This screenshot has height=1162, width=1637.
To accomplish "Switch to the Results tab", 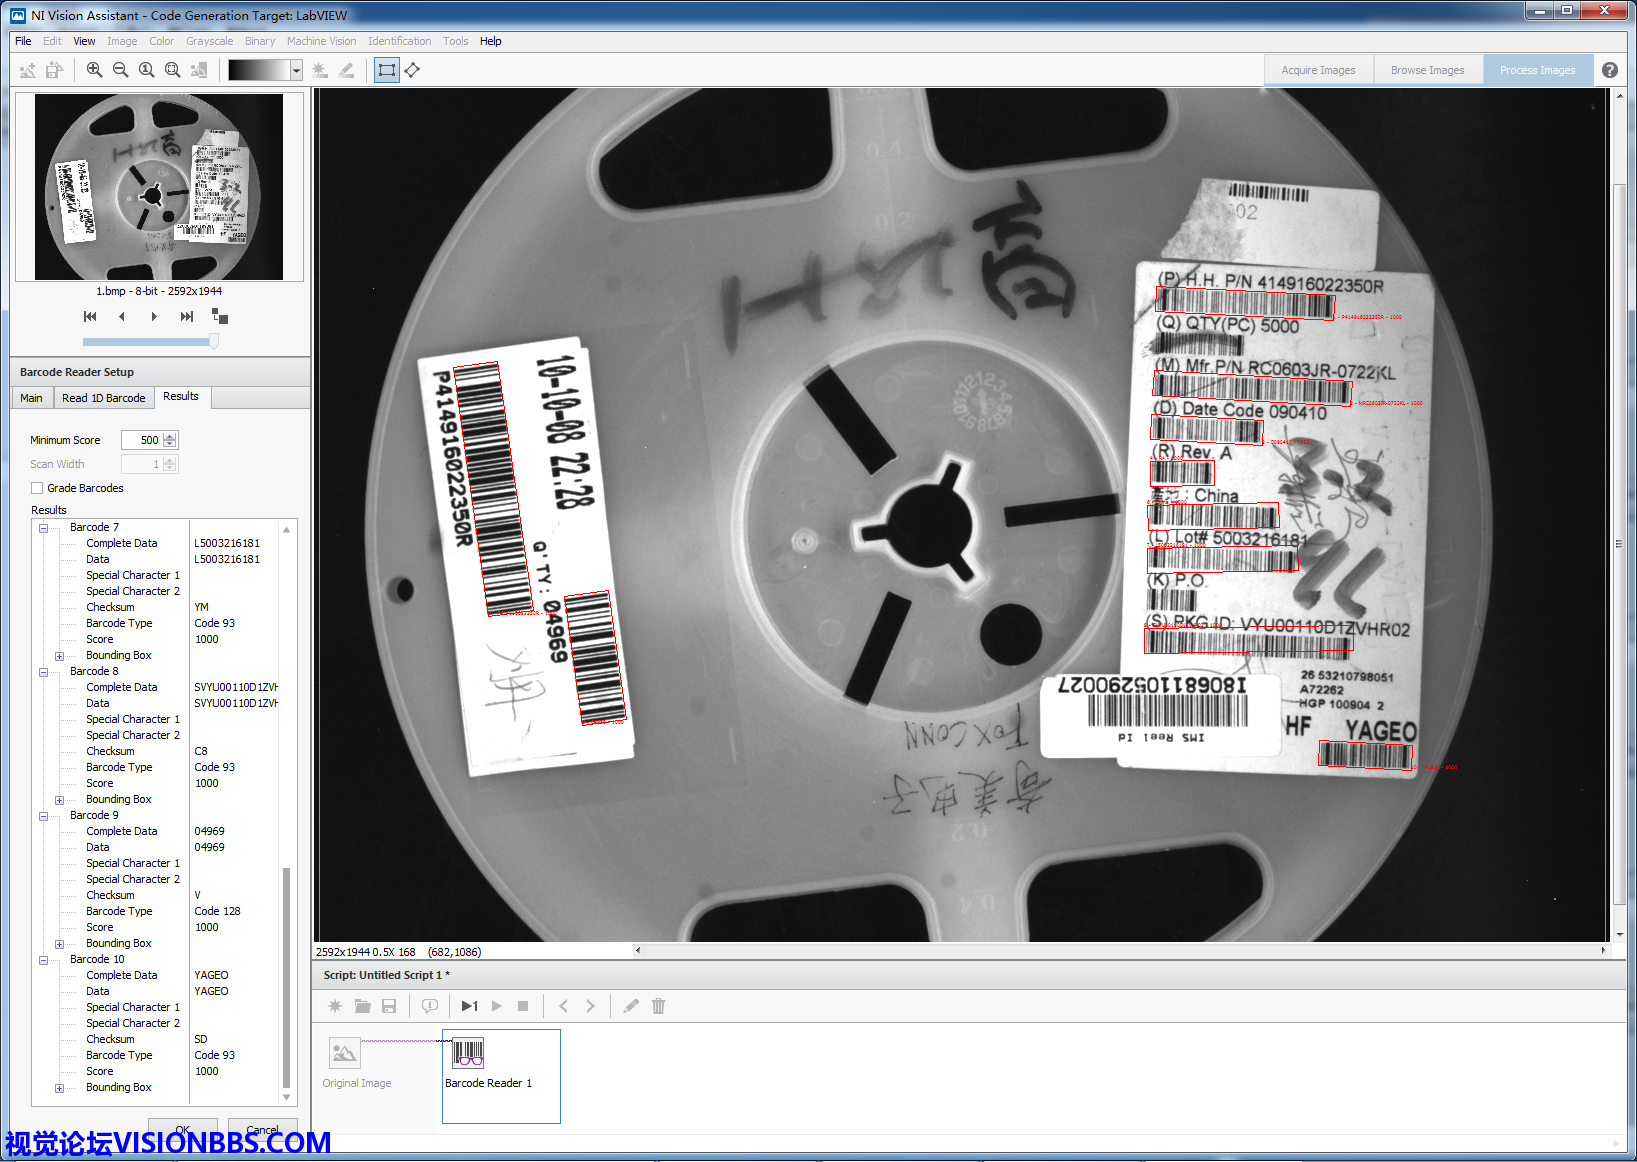I will pos(181,397).
